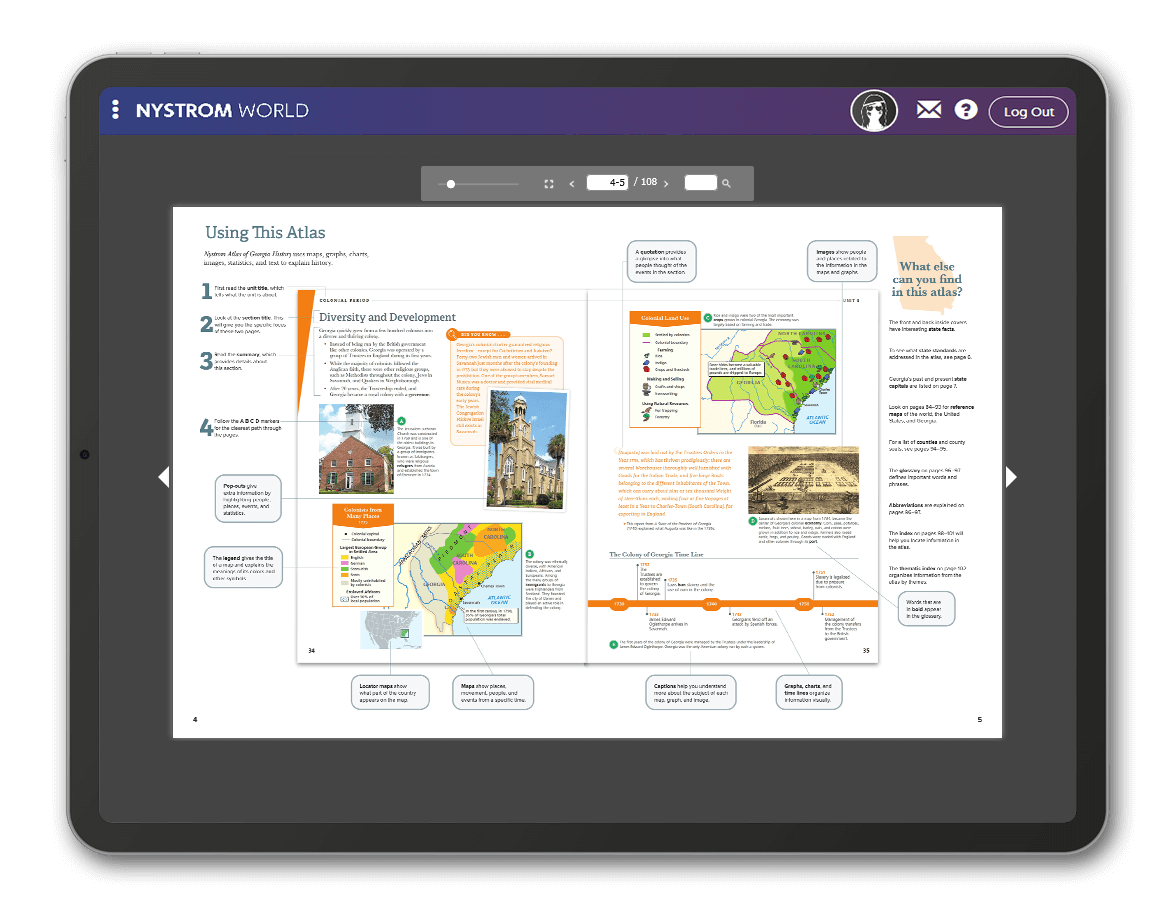The image size is (1171, 904).
Task: Go back using the previous-page chevron
Action: pos(571,183)
